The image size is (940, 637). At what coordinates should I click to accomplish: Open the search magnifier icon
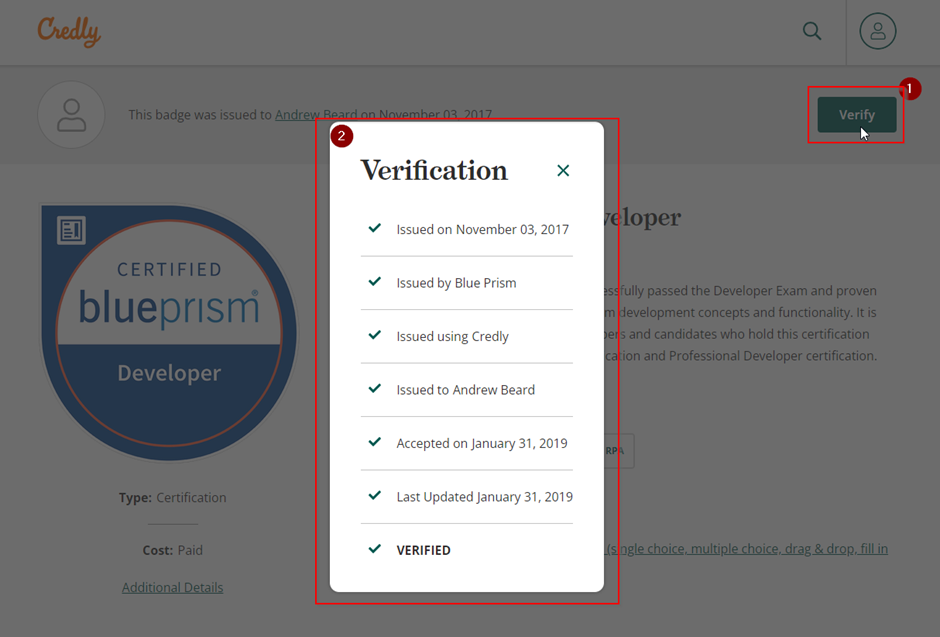[x=812, y=31]
